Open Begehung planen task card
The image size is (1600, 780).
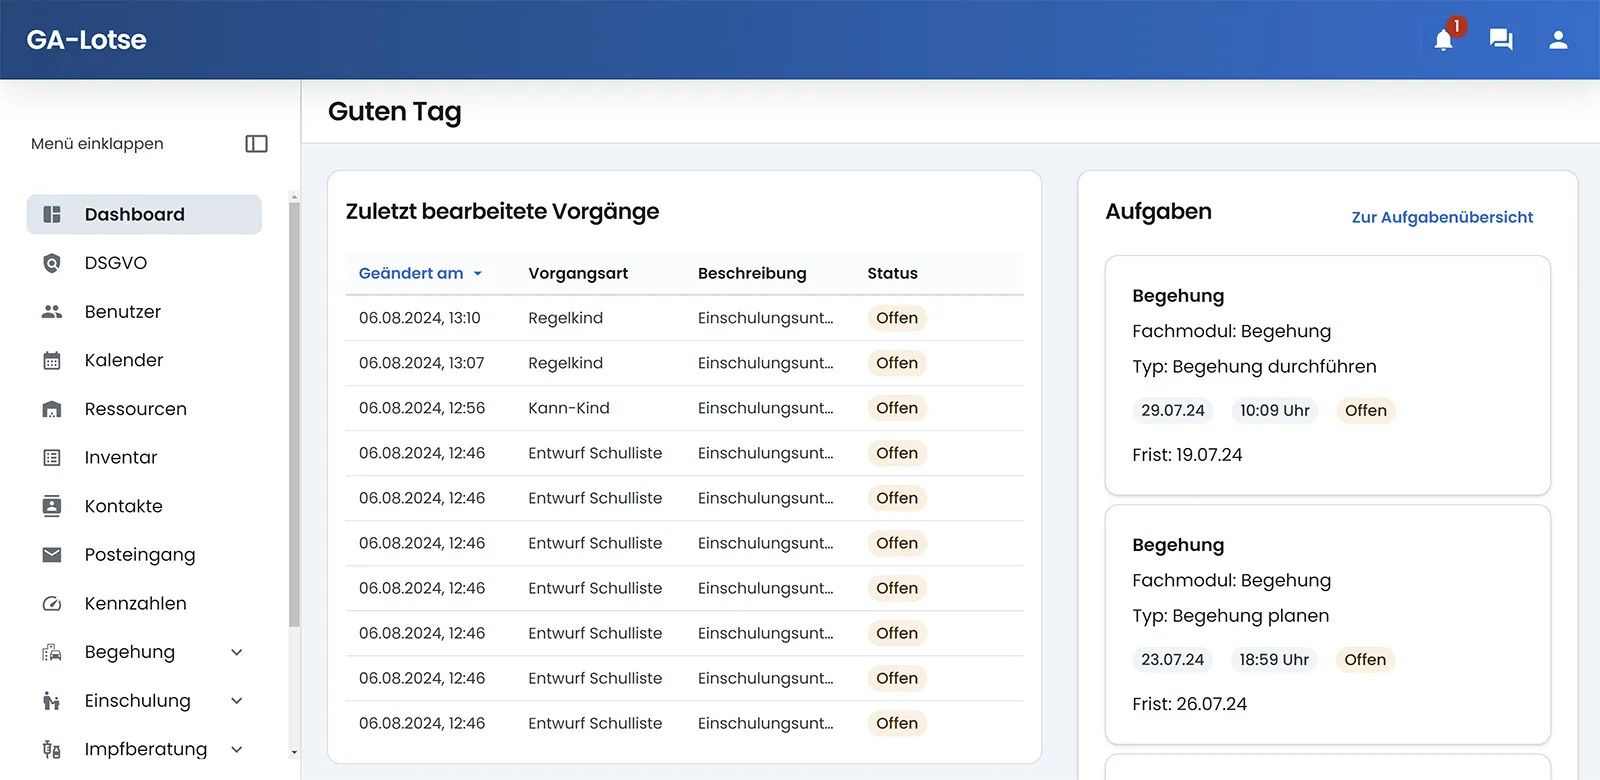[x=1327, y=624]
